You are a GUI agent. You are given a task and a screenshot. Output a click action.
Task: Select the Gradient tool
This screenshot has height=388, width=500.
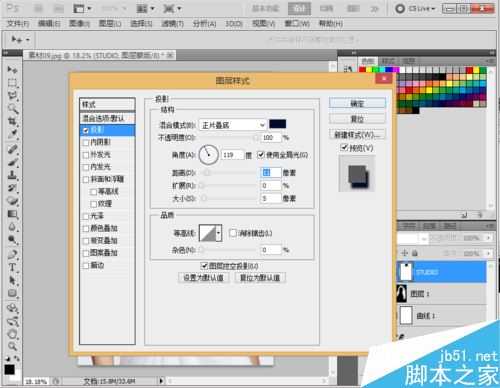tap(12, 214)
